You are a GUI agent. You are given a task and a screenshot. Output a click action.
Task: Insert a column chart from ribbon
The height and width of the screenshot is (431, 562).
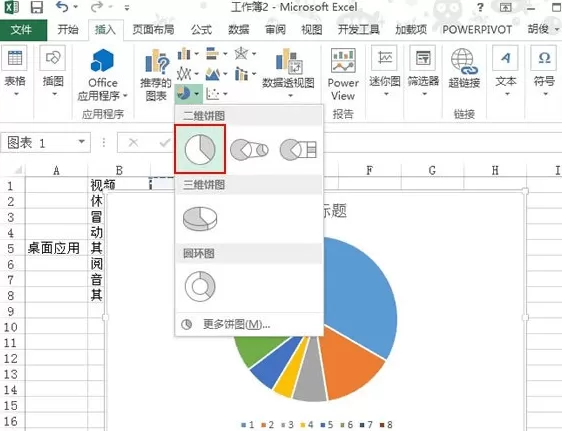point(184,54)
